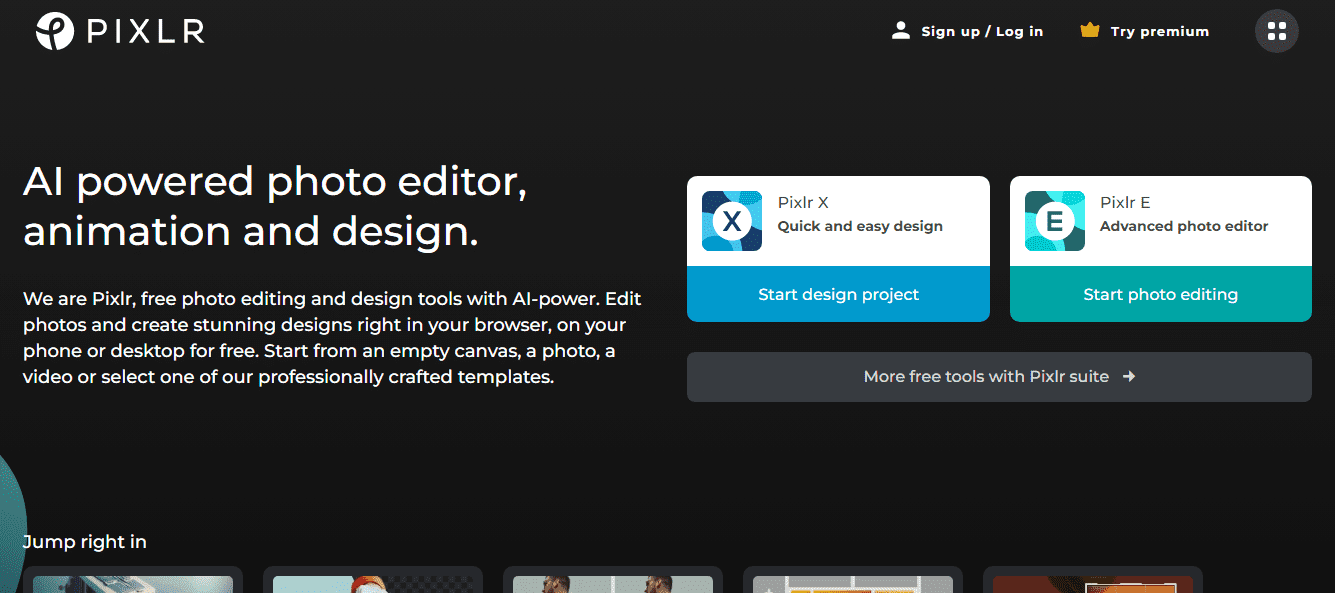Click the arrow beside Pixlr suite
The height and width of the screenshot is (593, 1335).
click(x=1129, y=377)
